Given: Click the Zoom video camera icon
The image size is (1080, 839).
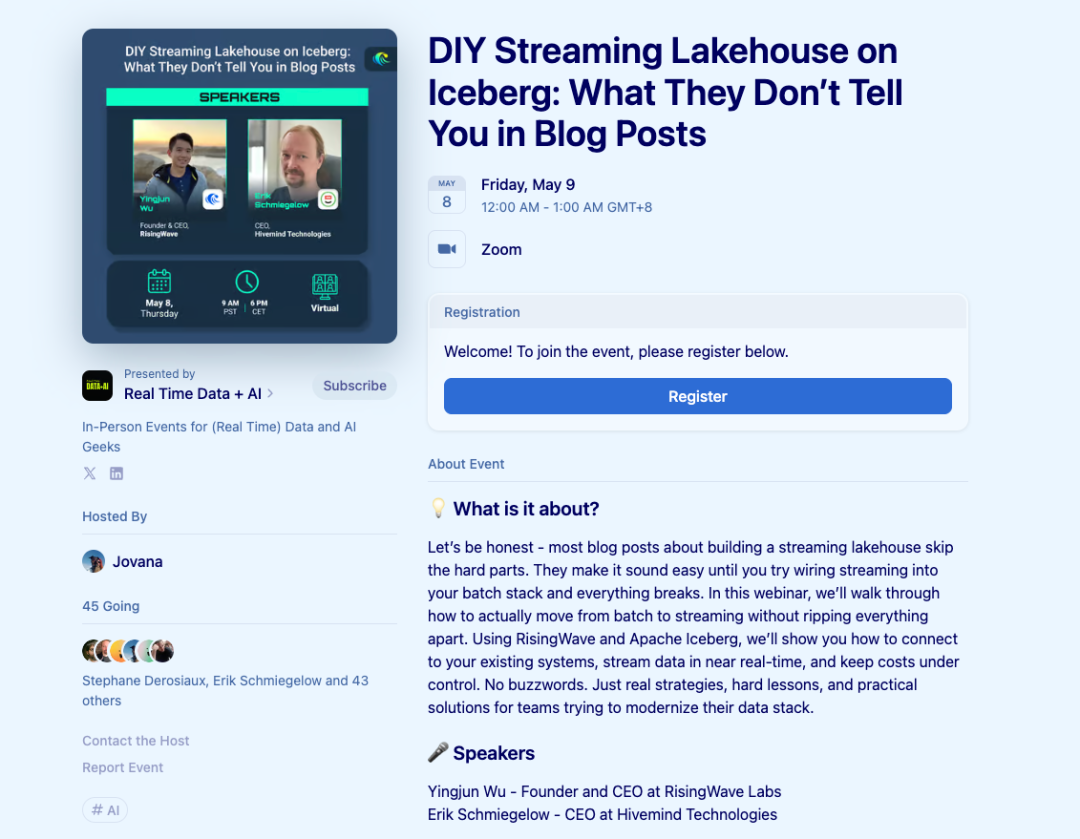Looking at the screenshot, I should point(447,249).
